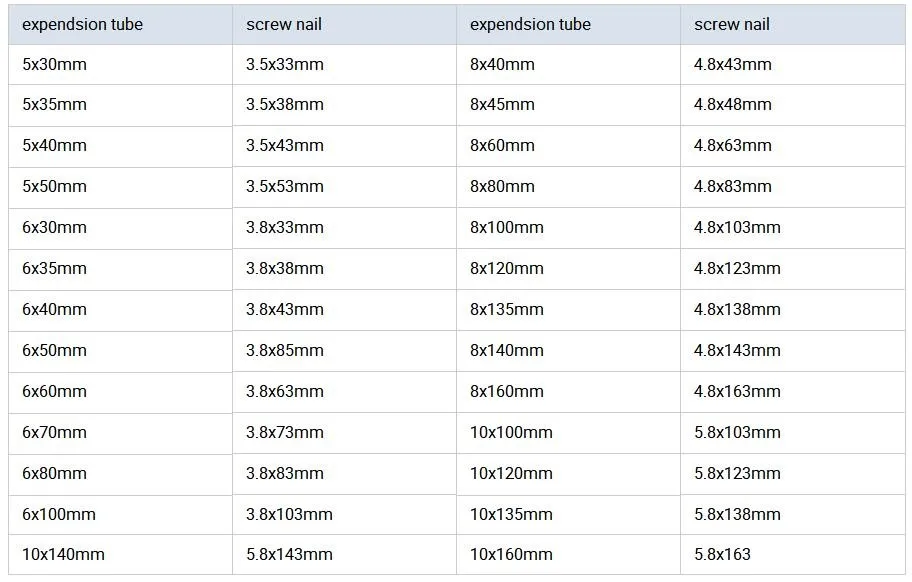Select the 4.8x43mm table cell
912x582 pixels.
coord(733,64)
